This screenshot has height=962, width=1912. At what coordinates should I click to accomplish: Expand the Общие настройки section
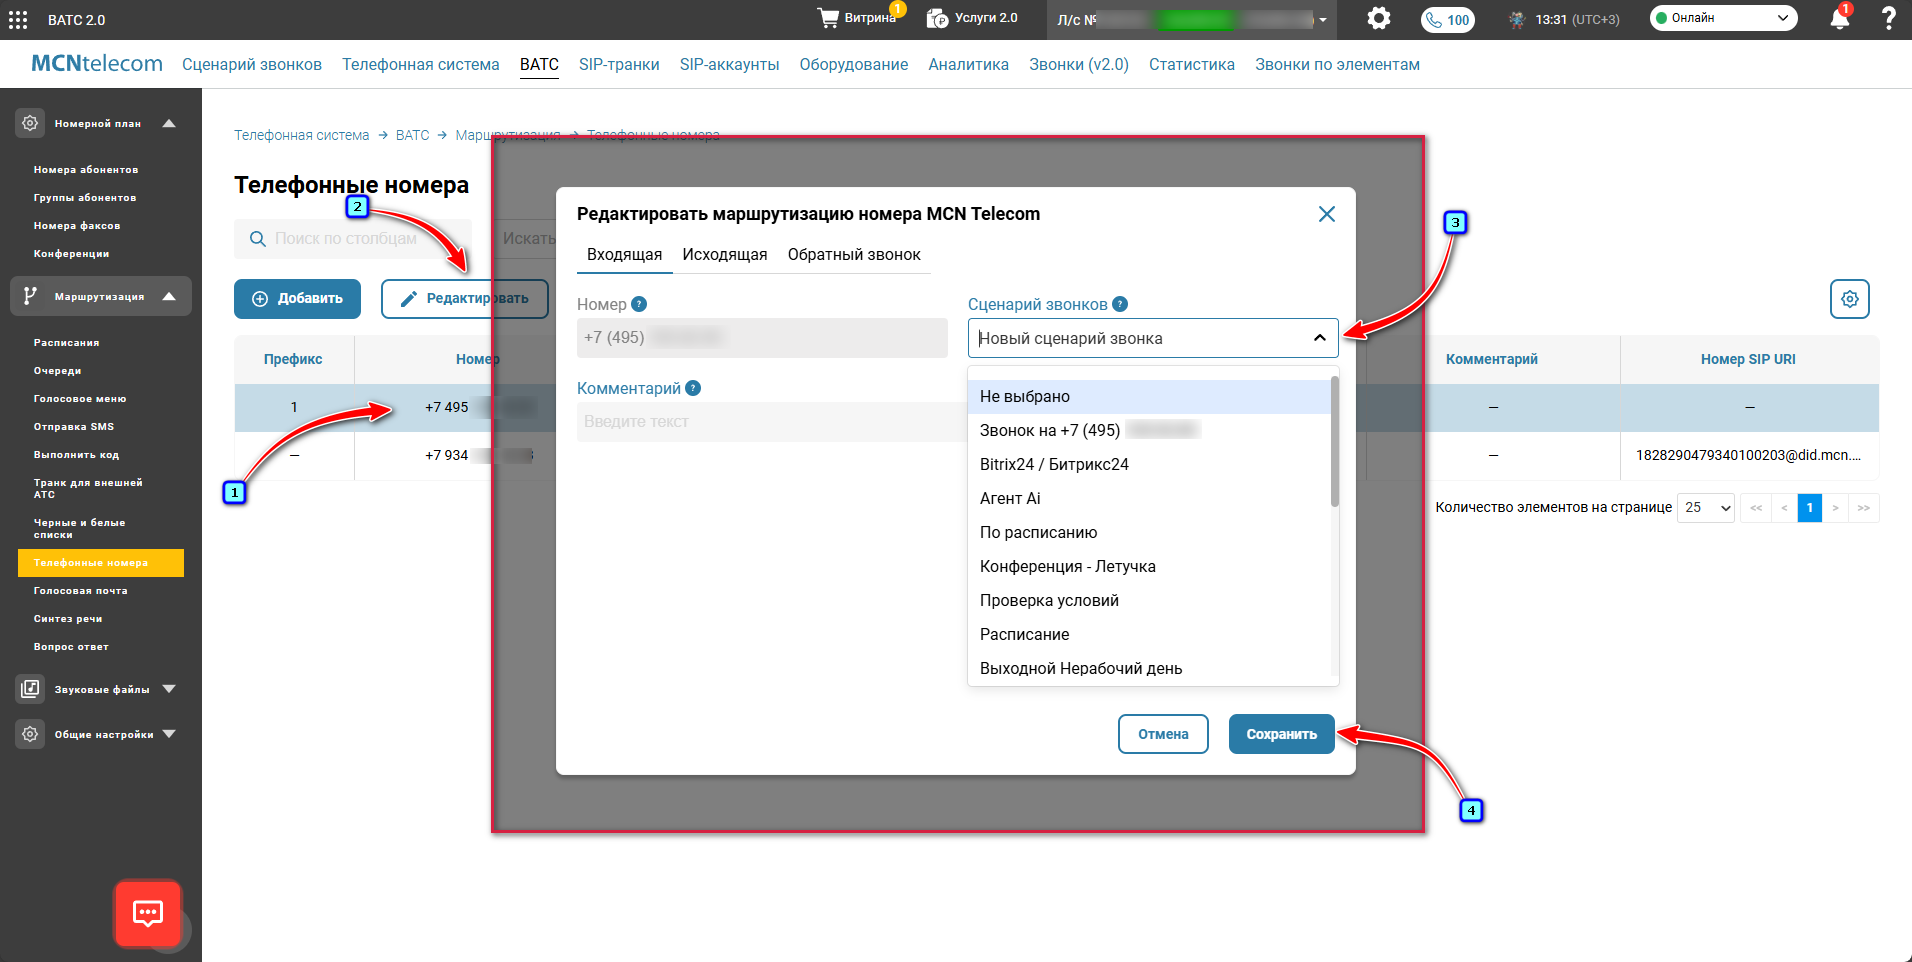point(169,734)
